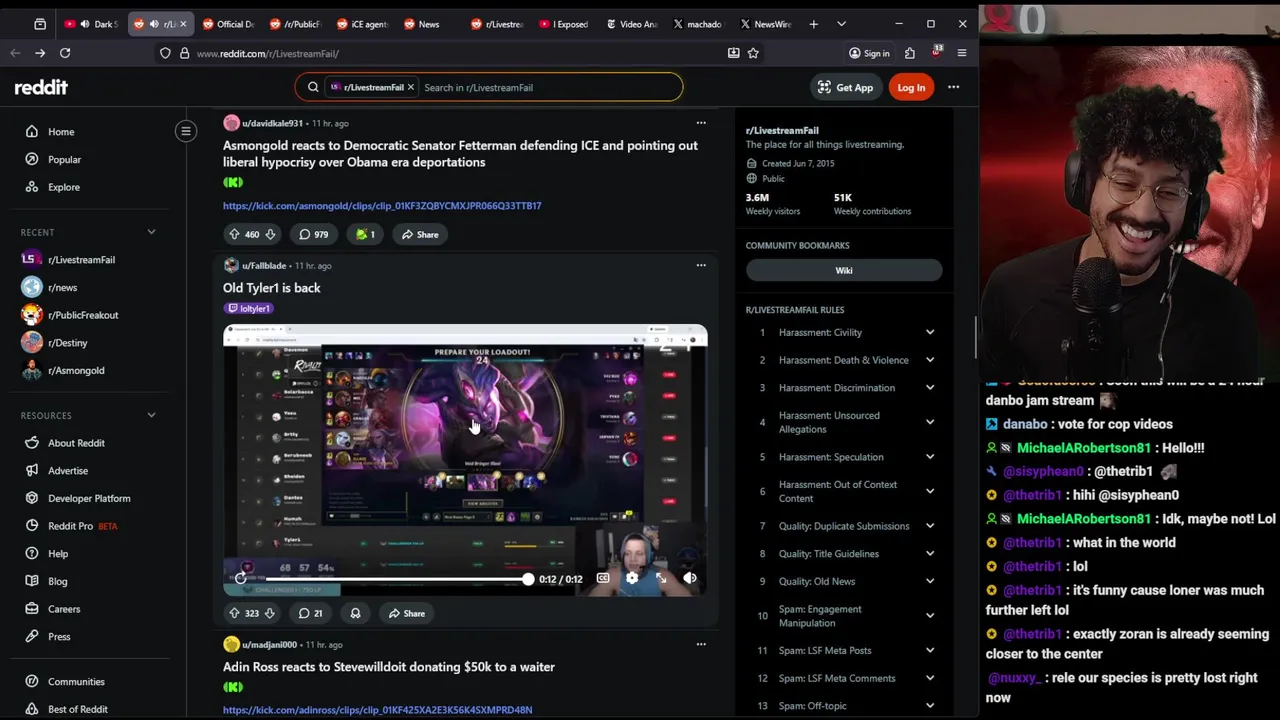Switch to the NewsWire browser tab

point(767,24)
